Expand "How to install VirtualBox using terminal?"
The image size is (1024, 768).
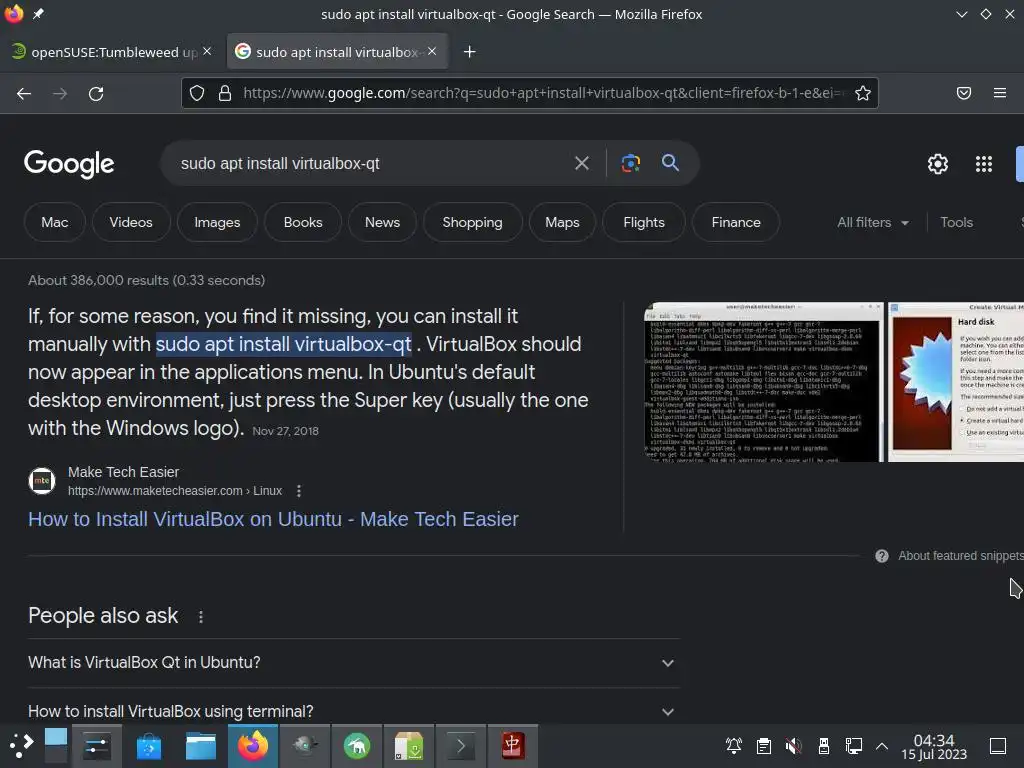click(354, 711)
